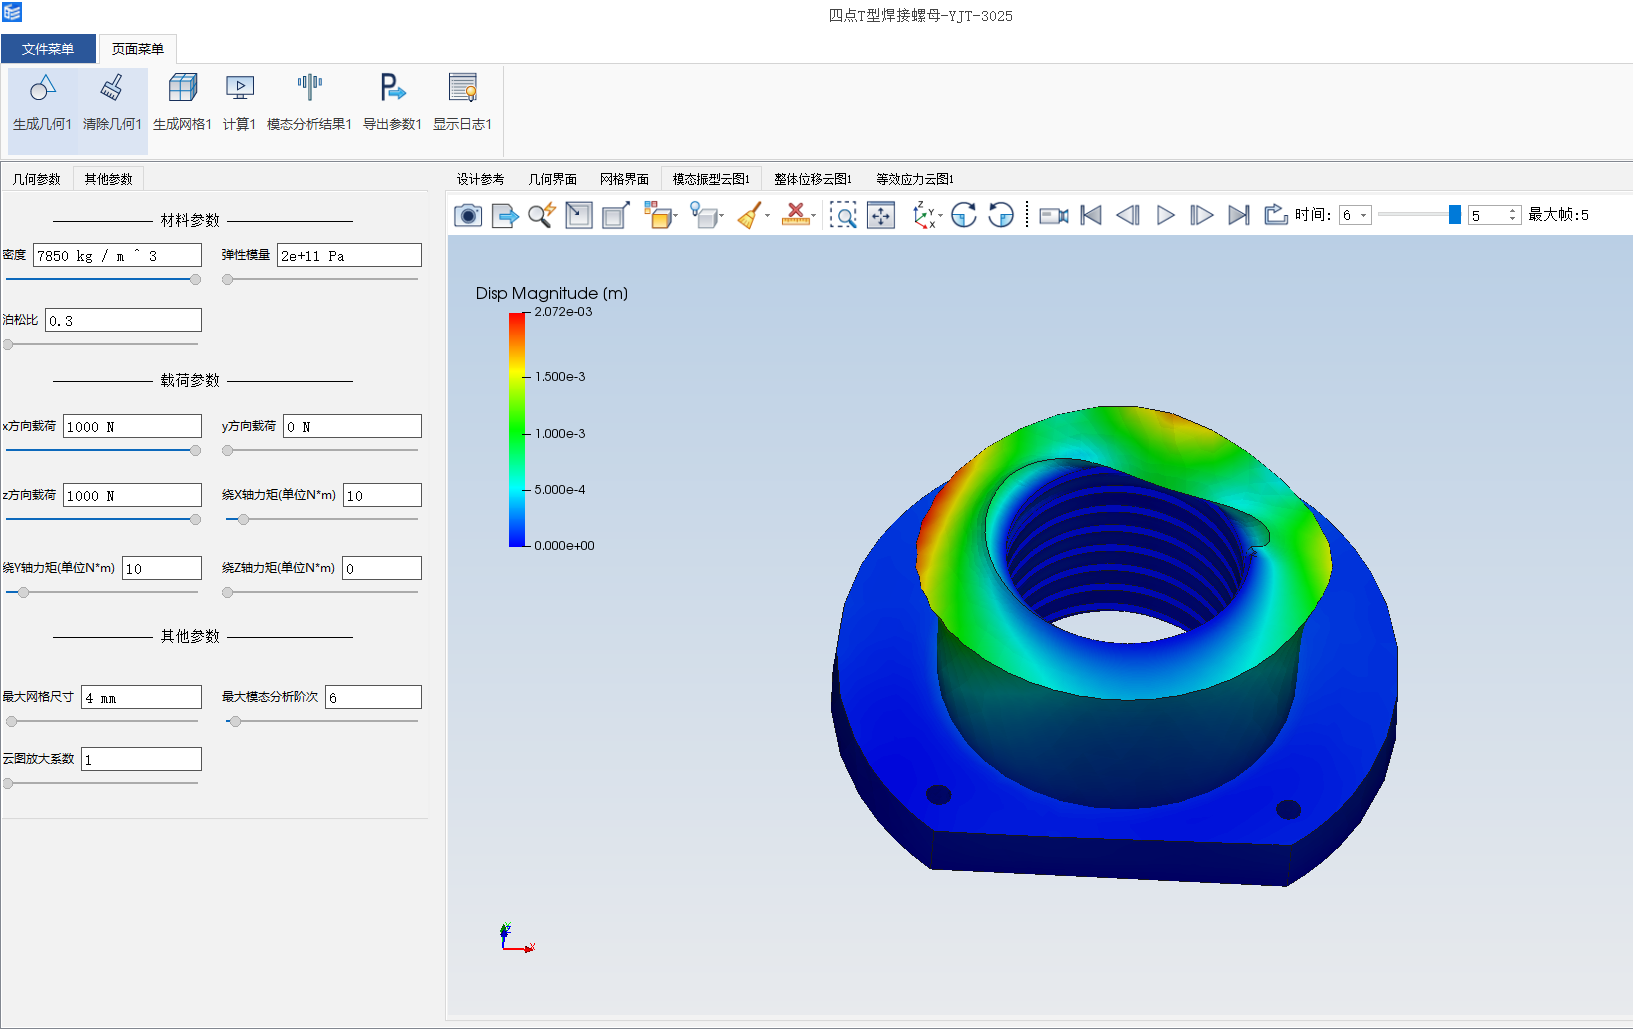Click the 导出参数1 export parameters icon
Image resolution: width=1633 pixels, height=1030 pixels.
click(392, 88)
